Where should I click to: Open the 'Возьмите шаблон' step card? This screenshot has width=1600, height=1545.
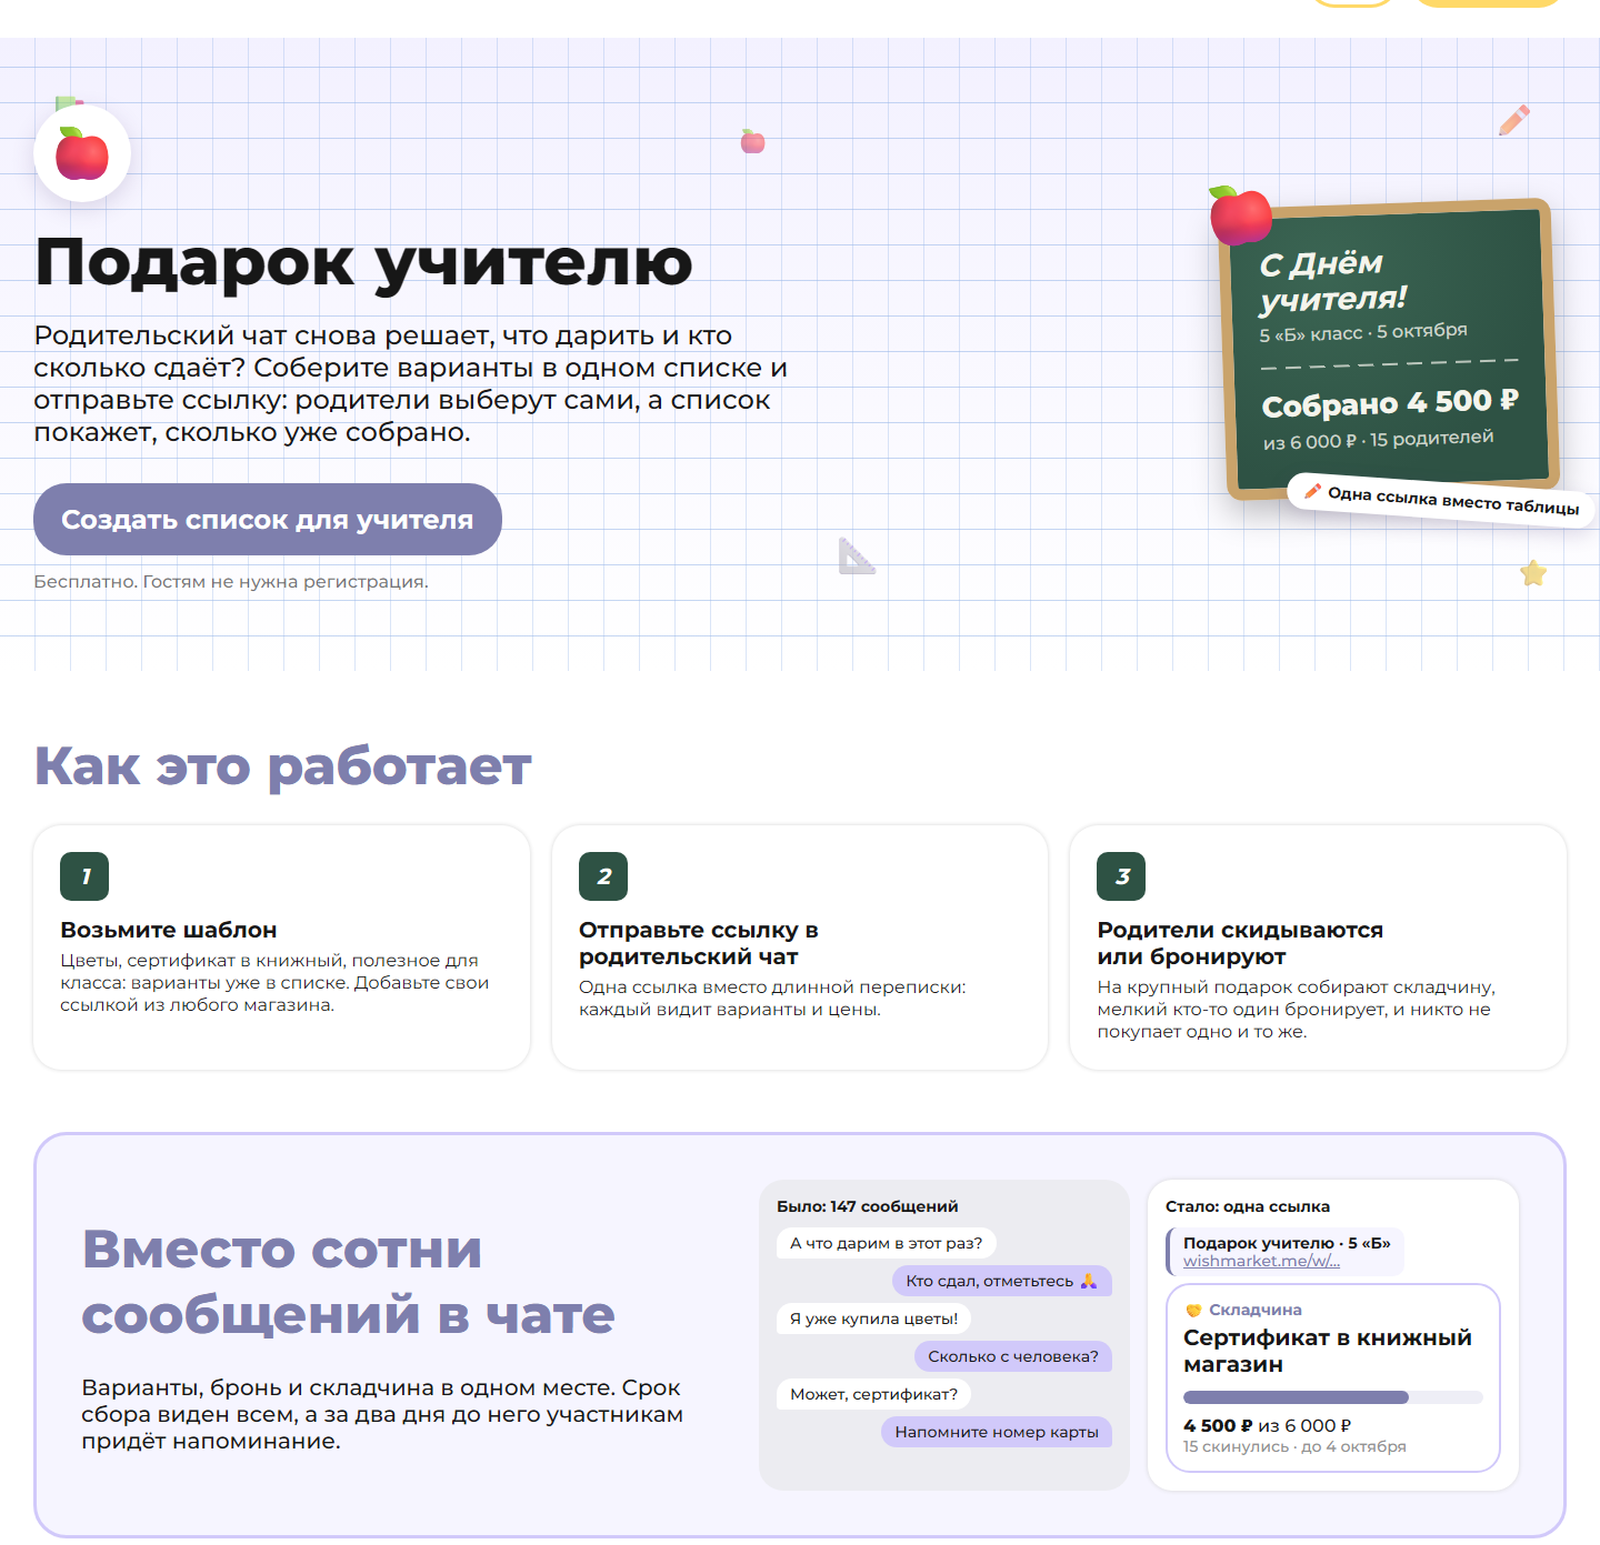pyautogui.click(x=282, y=947)
